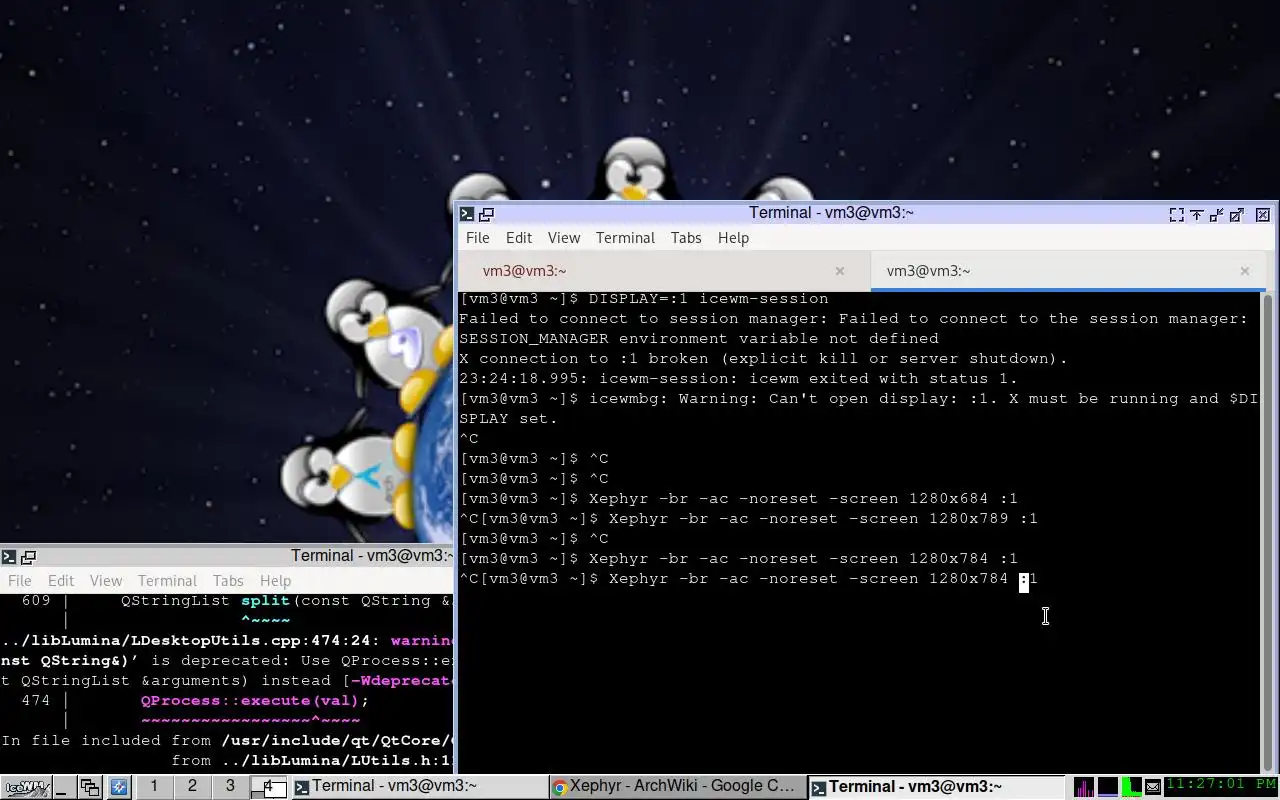This screenshot has width=1280, height=800.
Task: Click the roll-up icon on front Terminal titlebar
Action: tap(1197, 214)
